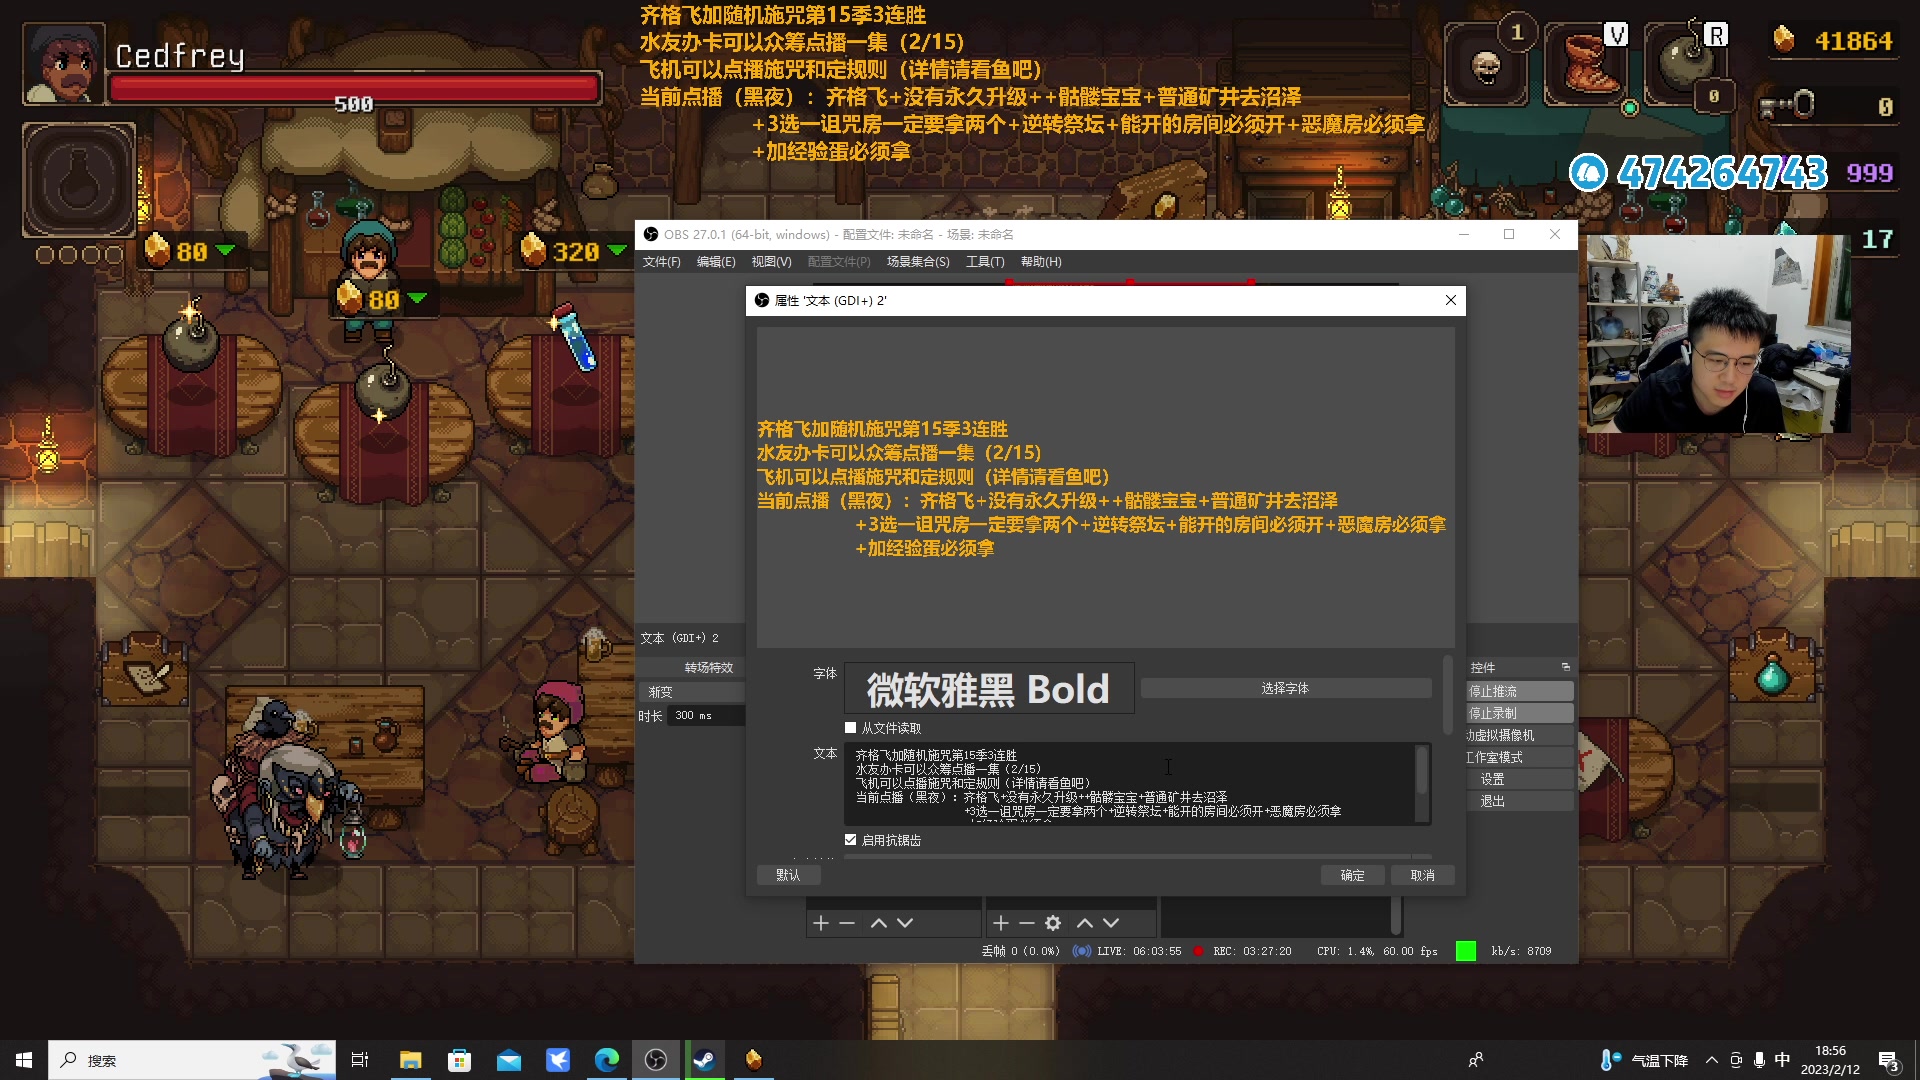
Task: Pop out the controls dock icon
Action: [x=1566, y=667]
